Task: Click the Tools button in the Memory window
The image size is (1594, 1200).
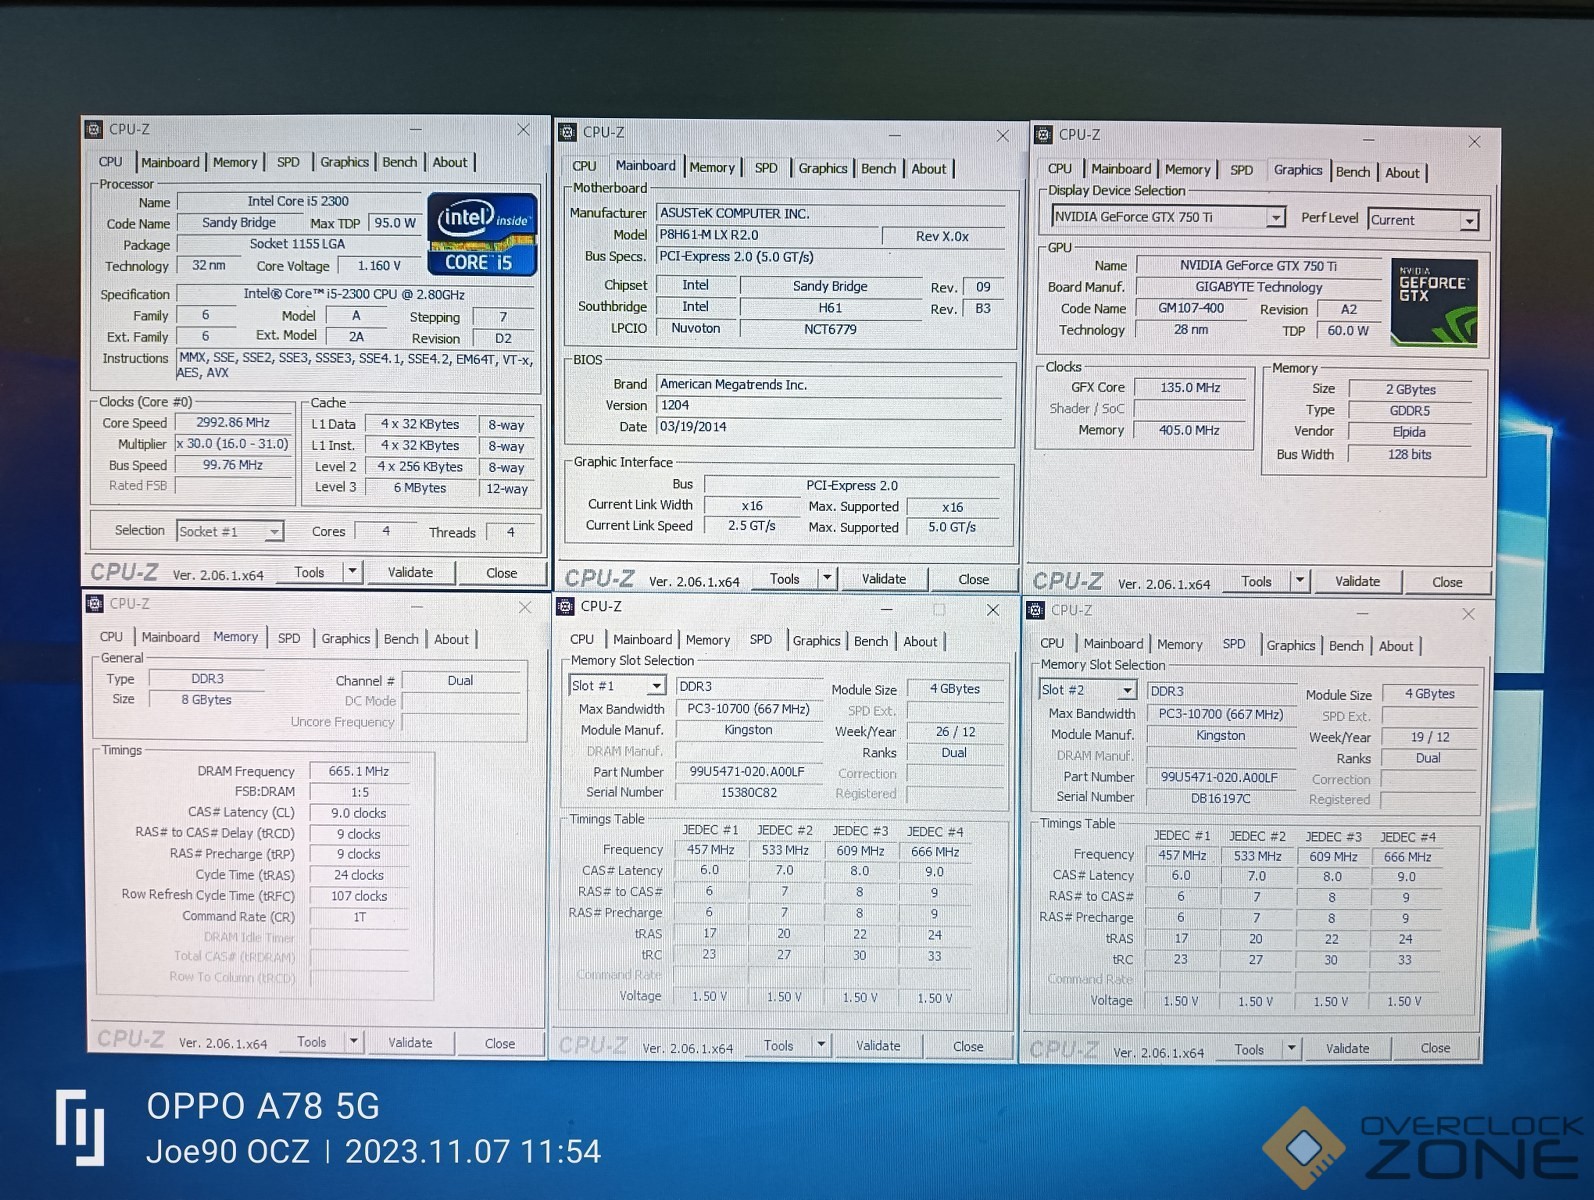Action: (312, 1042)
